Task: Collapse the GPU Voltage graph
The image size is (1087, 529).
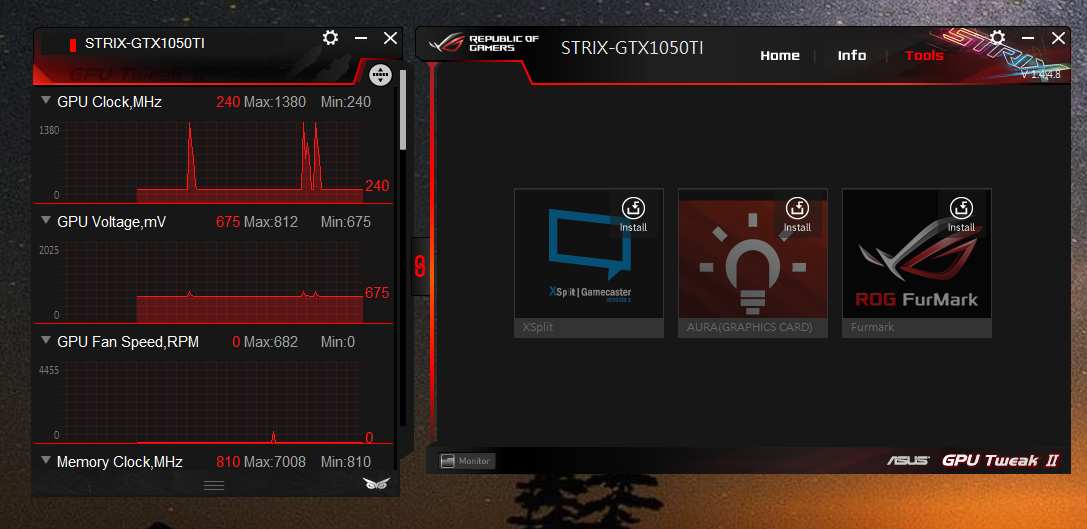Action: tap(46, 220)
